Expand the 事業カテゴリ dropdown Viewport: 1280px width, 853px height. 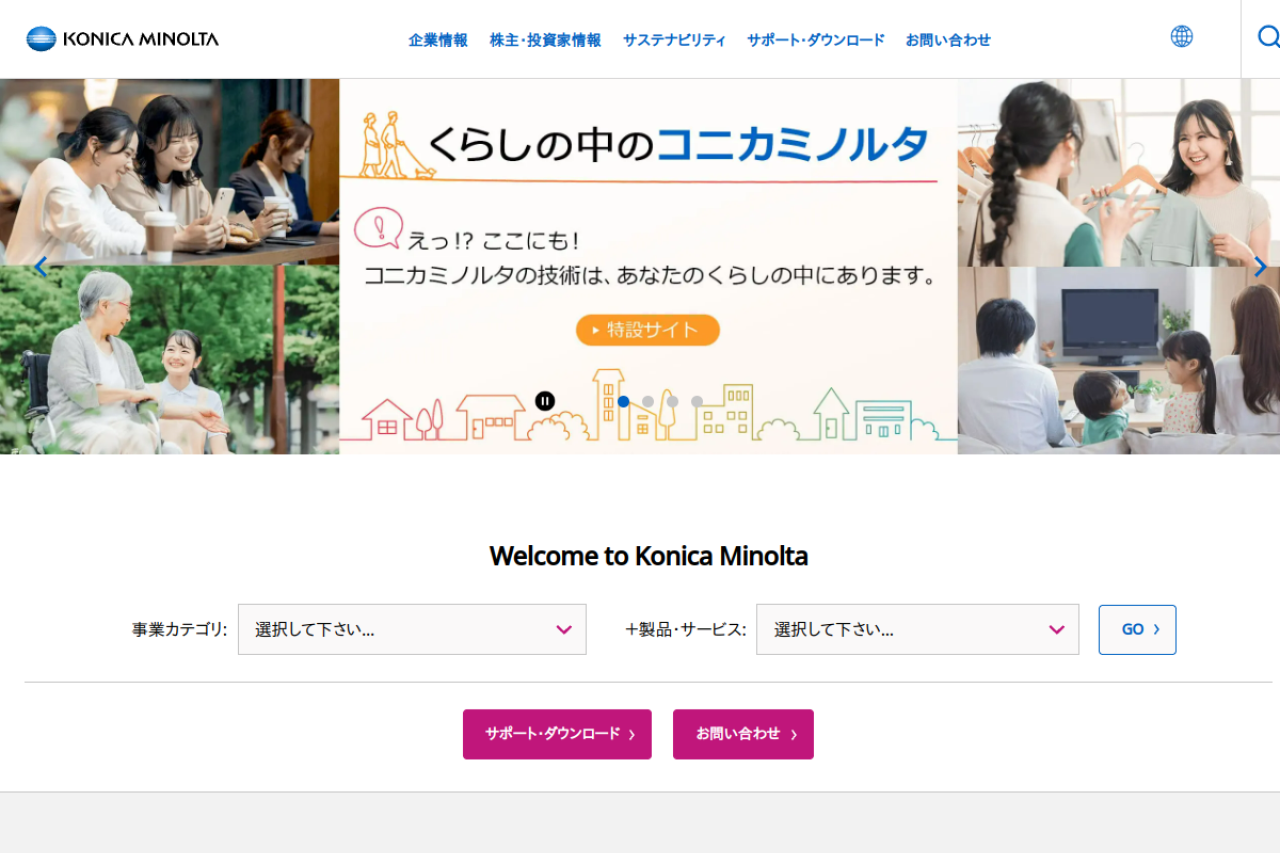coord(412,629)
